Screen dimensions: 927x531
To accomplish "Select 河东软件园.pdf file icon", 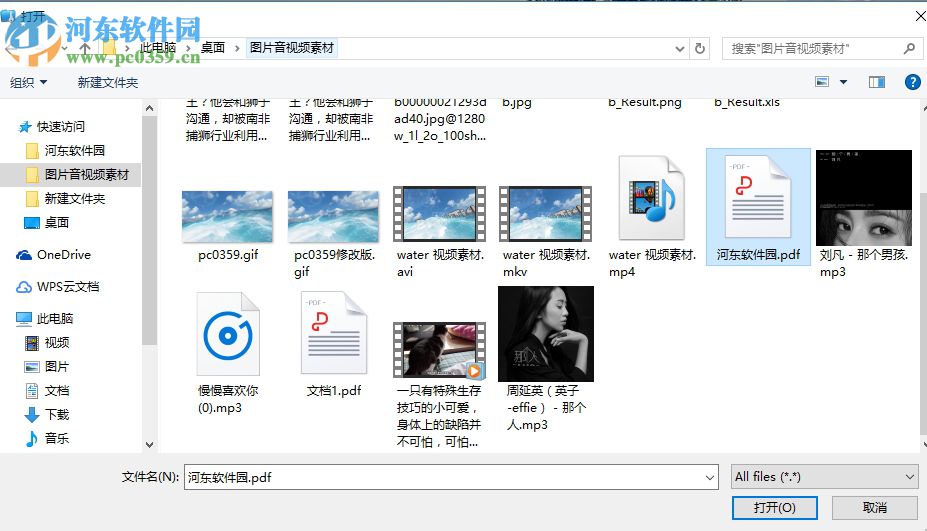I will point(758,197).
